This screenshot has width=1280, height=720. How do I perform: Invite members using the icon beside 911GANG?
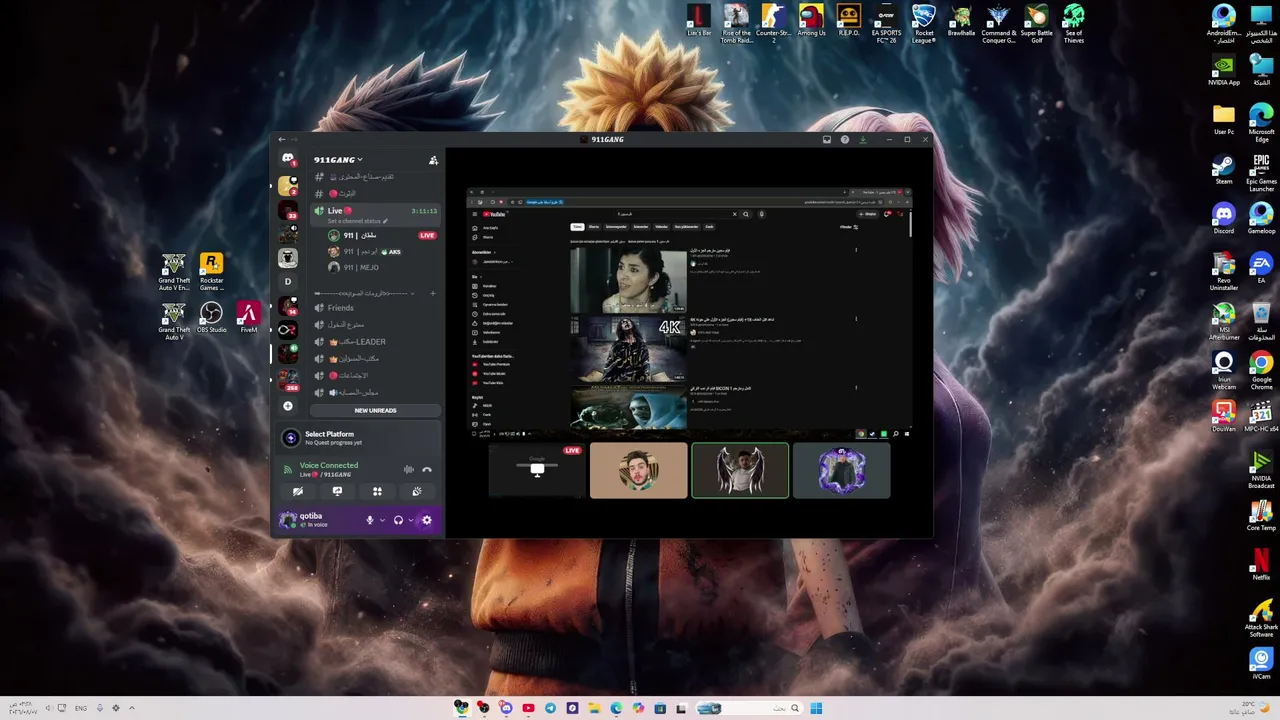pos(433,160)
